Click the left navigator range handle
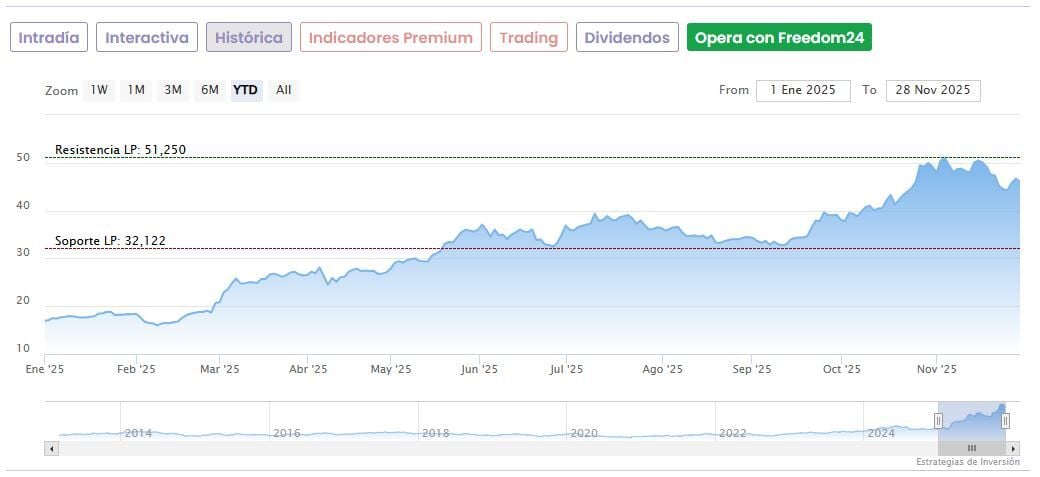This screenshot has height=477, width=1040. point(938,421)
